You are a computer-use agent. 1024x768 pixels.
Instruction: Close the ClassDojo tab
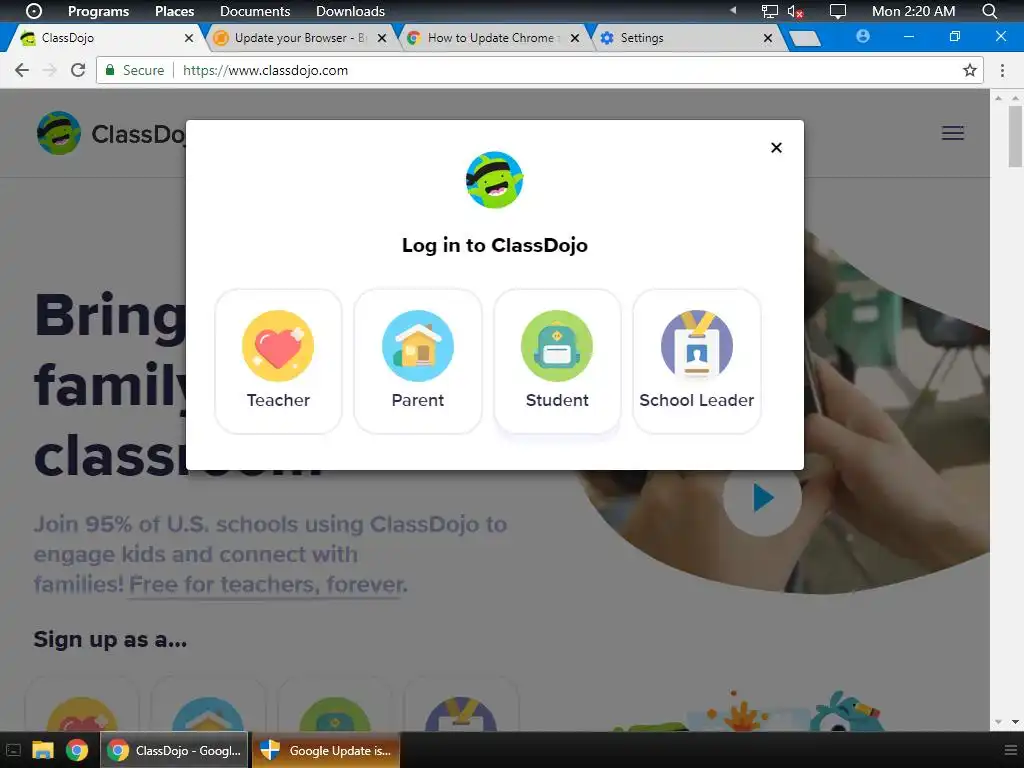tap(189, 38)
